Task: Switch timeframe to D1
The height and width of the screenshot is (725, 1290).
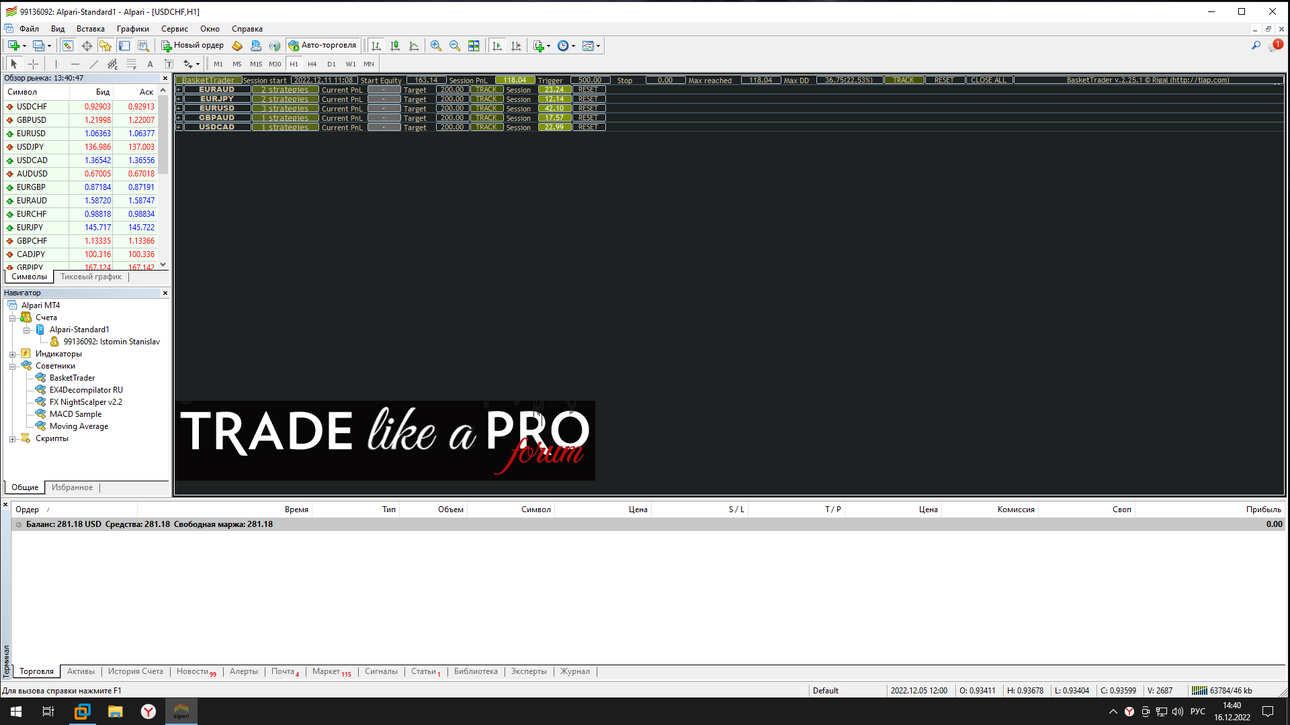Action: (x=331, y=64)
